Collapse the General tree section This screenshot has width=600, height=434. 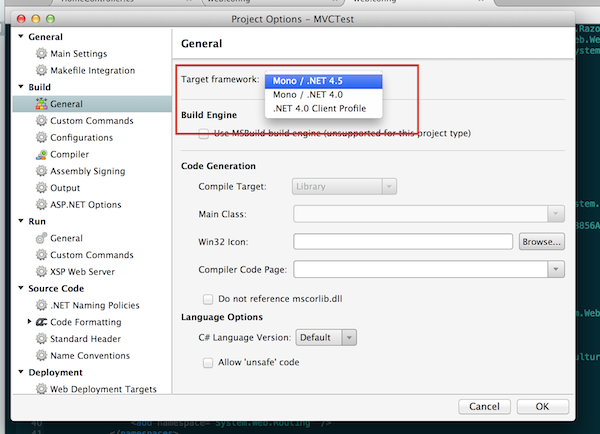21,36
